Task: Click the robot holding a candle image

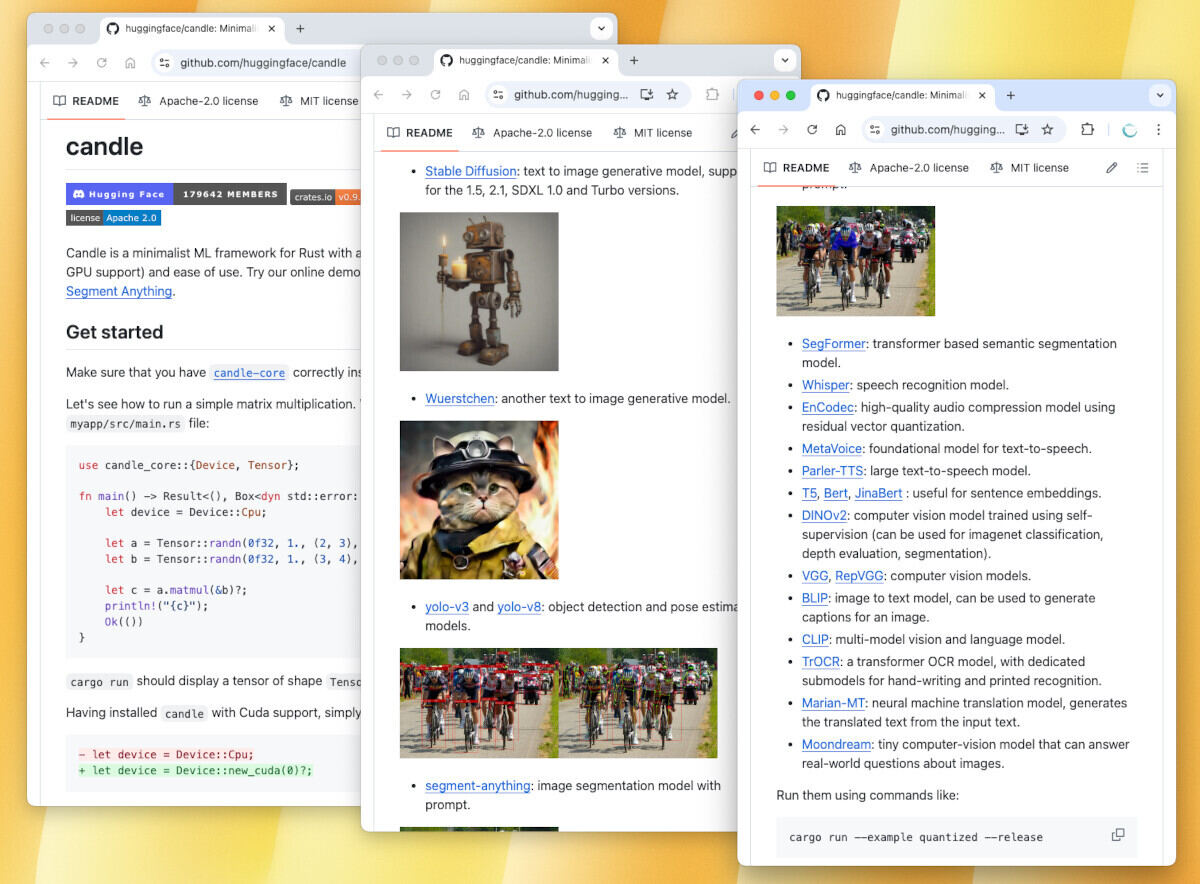Action: pyautogui.click(x=479, y=291)
